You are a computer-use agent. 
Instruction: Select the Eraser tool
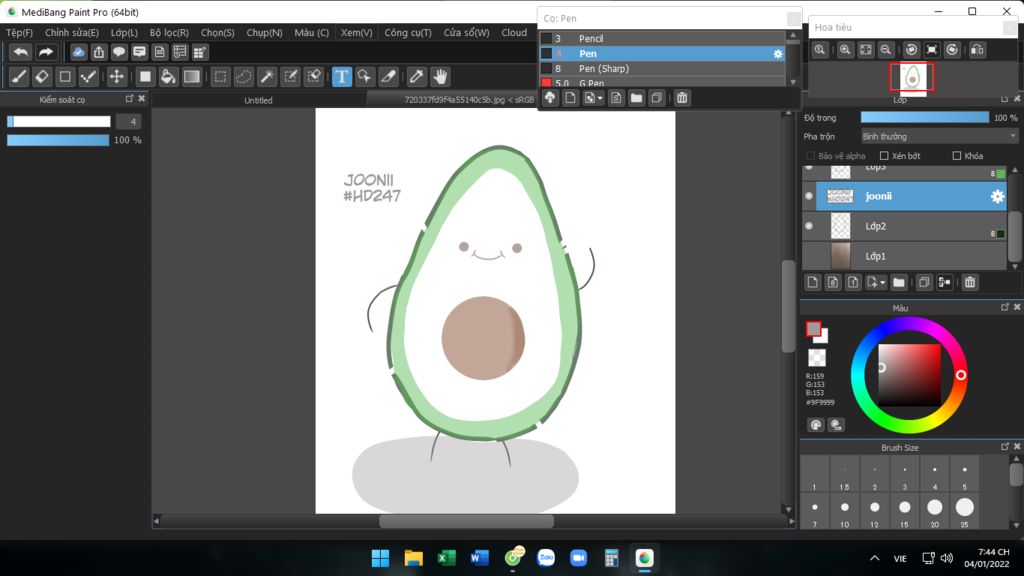(42, 77)
